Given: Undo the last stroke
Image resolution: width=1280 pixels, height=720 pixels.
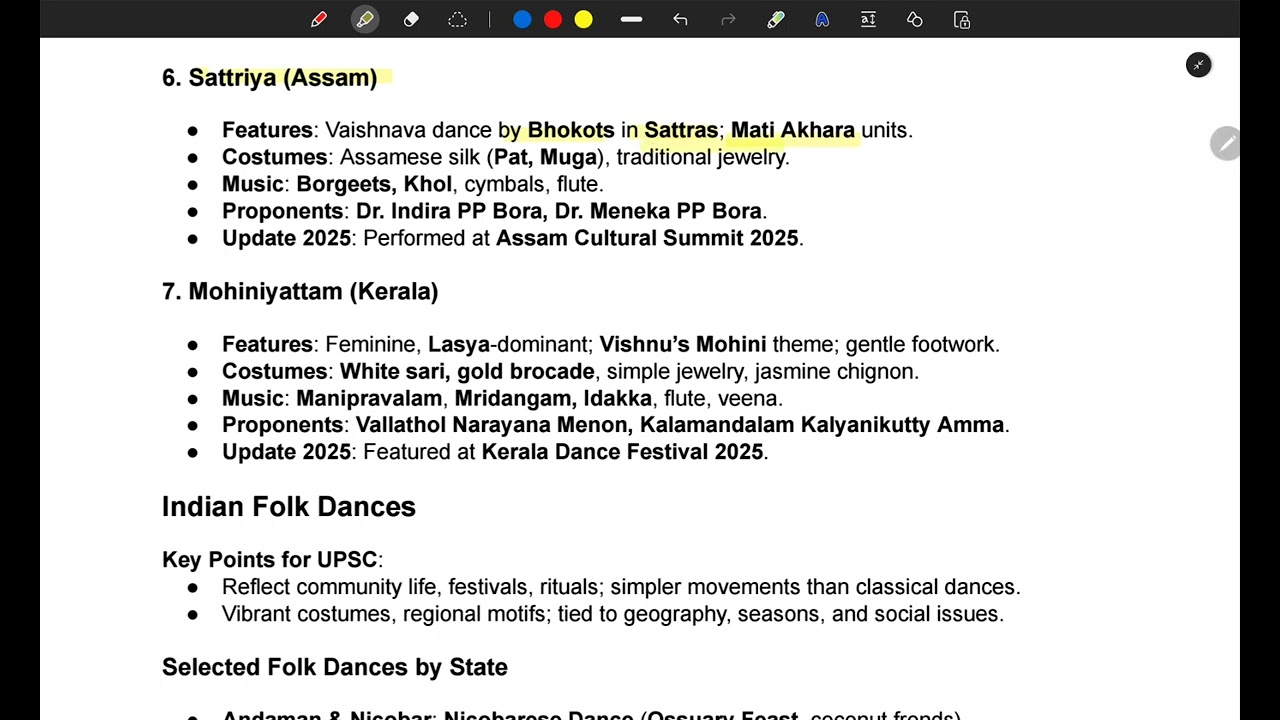Looking at the screenshot, I should tap(681, 20).
